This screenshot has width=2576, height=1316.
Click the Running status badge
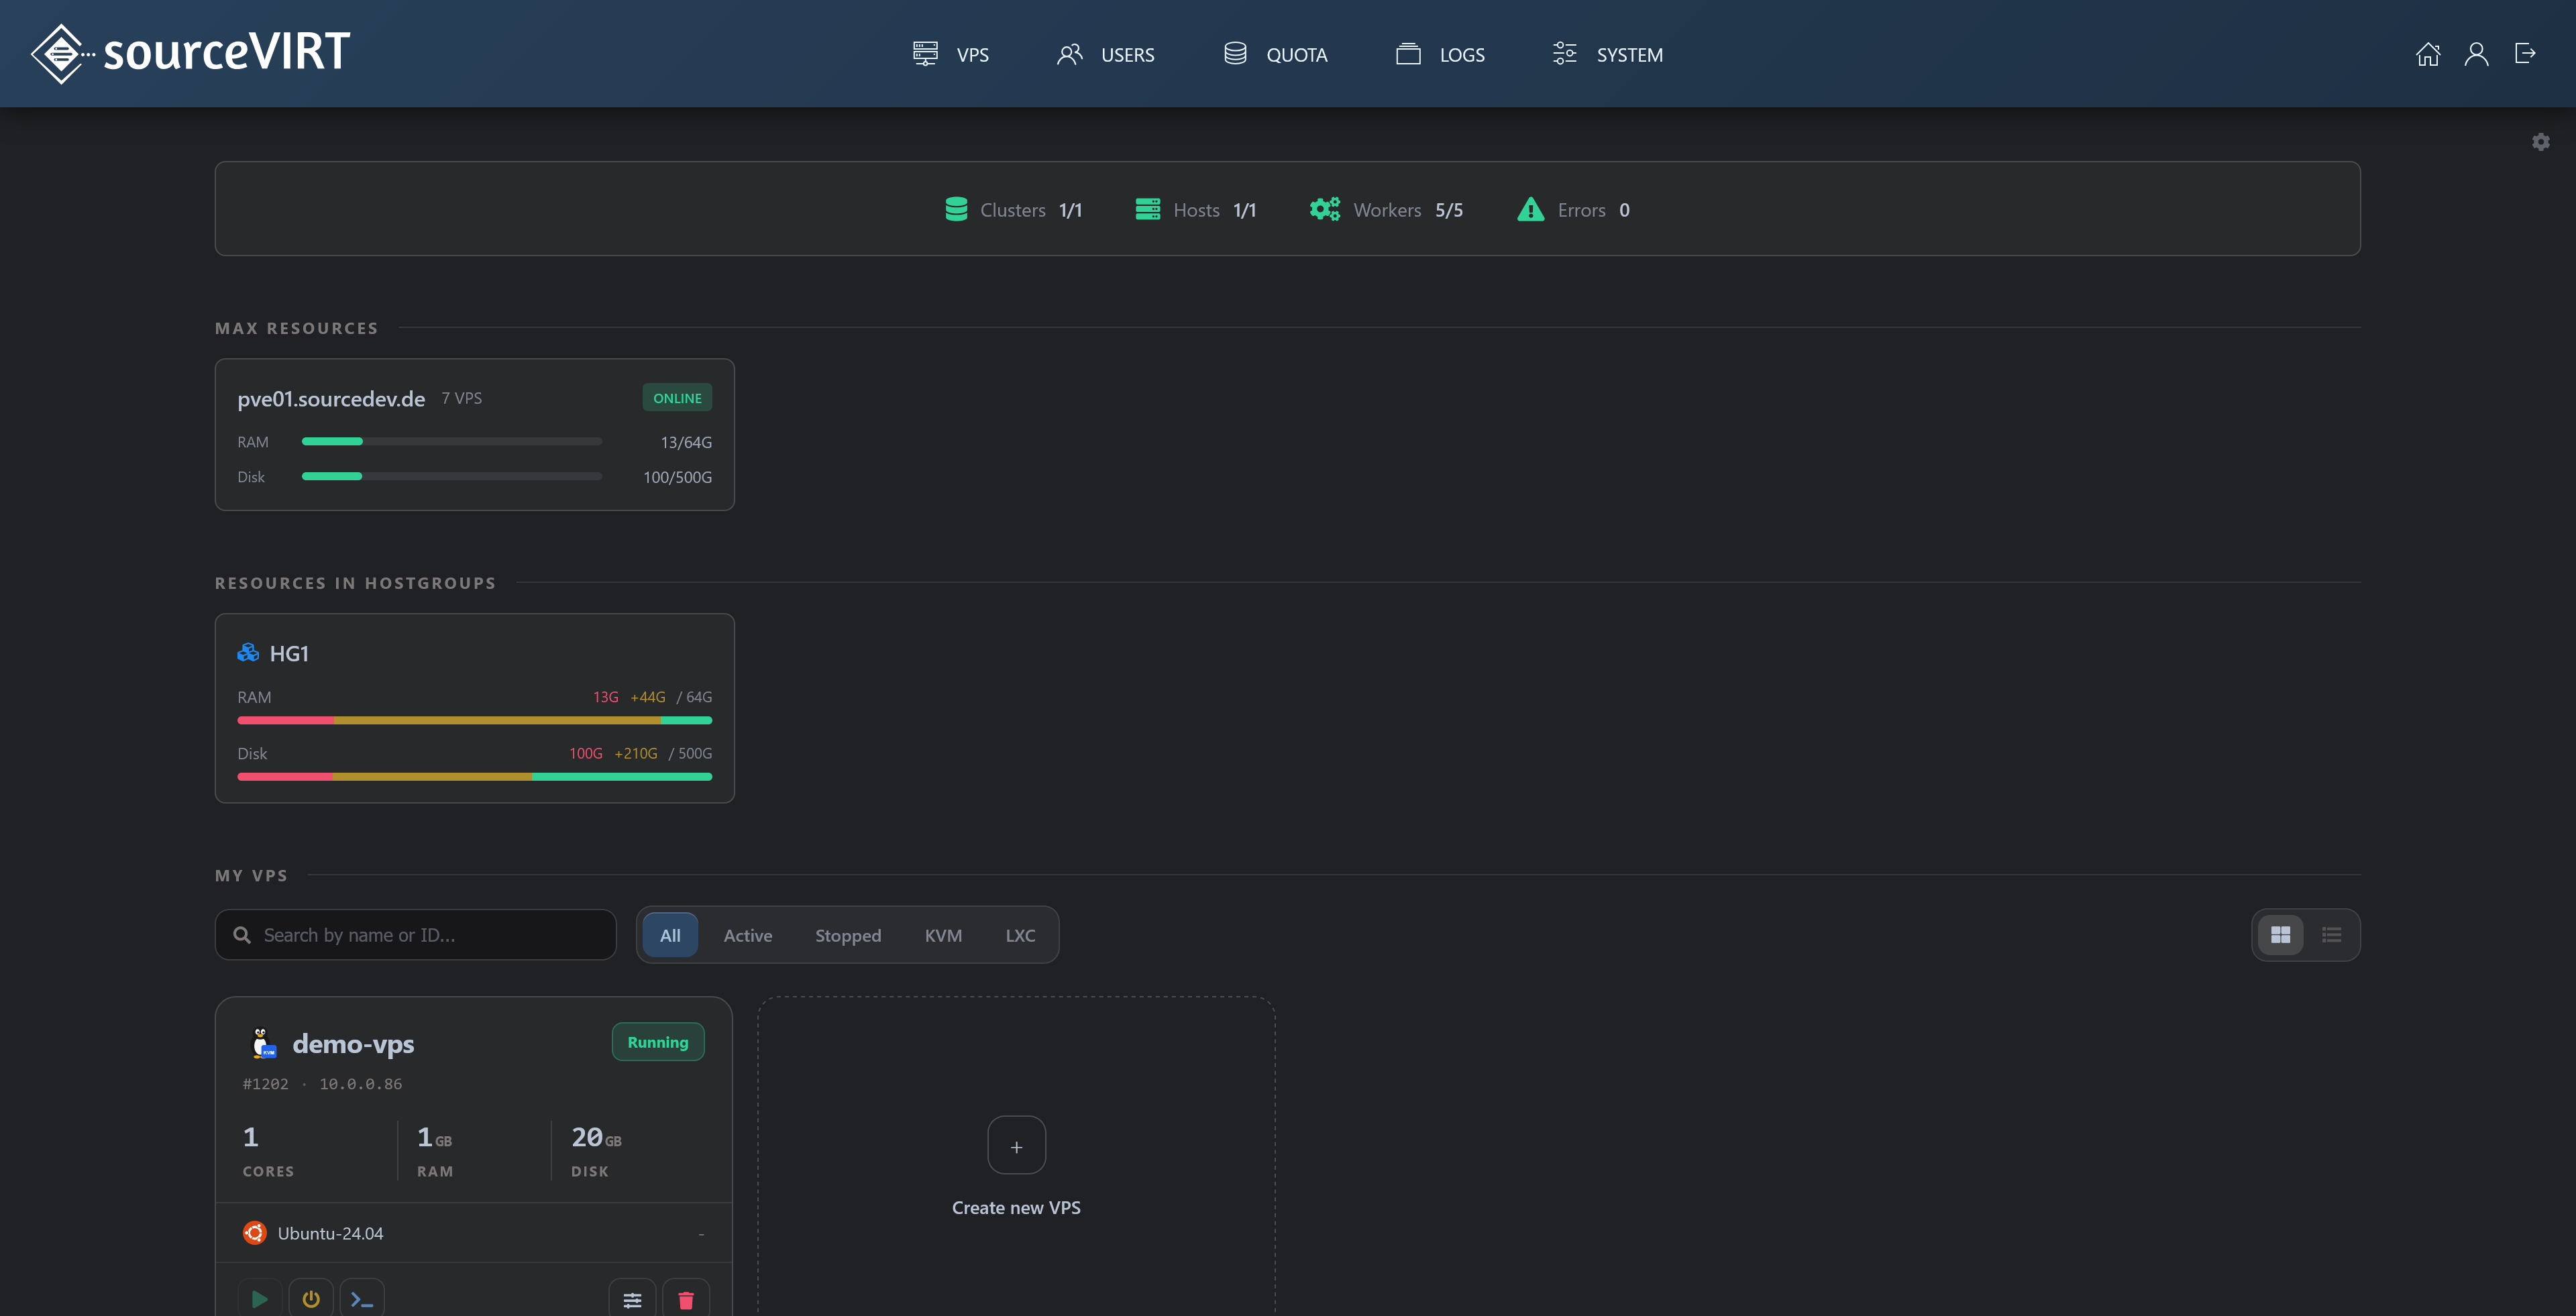(658, 1042)
